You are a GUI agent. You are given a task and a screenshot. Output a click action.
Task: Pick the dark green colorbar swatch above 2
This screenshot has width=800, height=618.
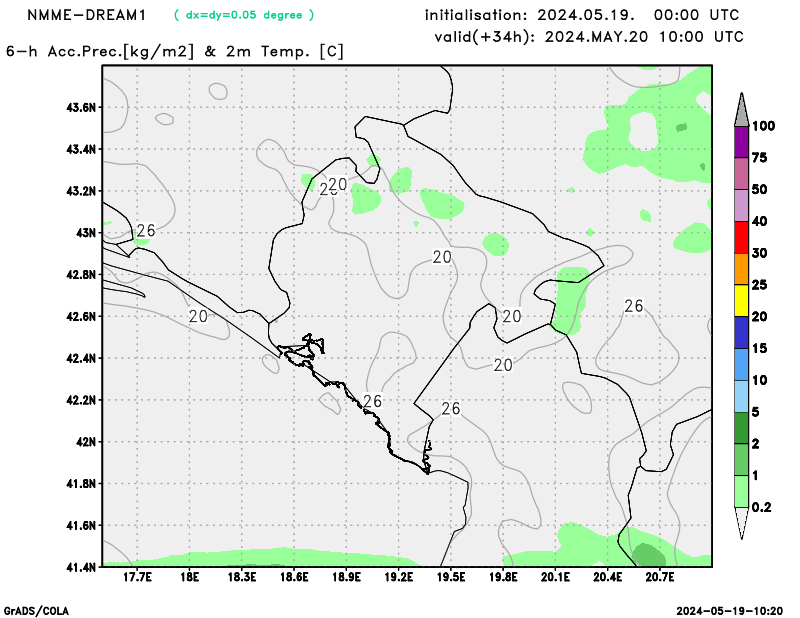(741, 428)
